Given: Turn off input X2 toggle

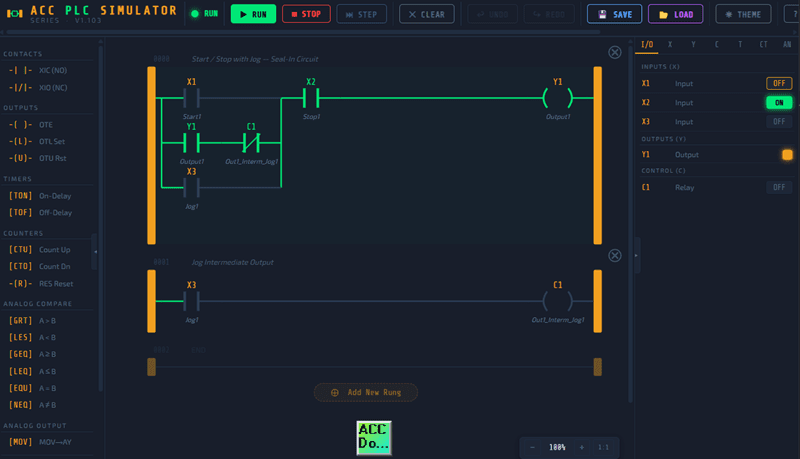Looking at the screenshot, I should [x=779, y=102].
